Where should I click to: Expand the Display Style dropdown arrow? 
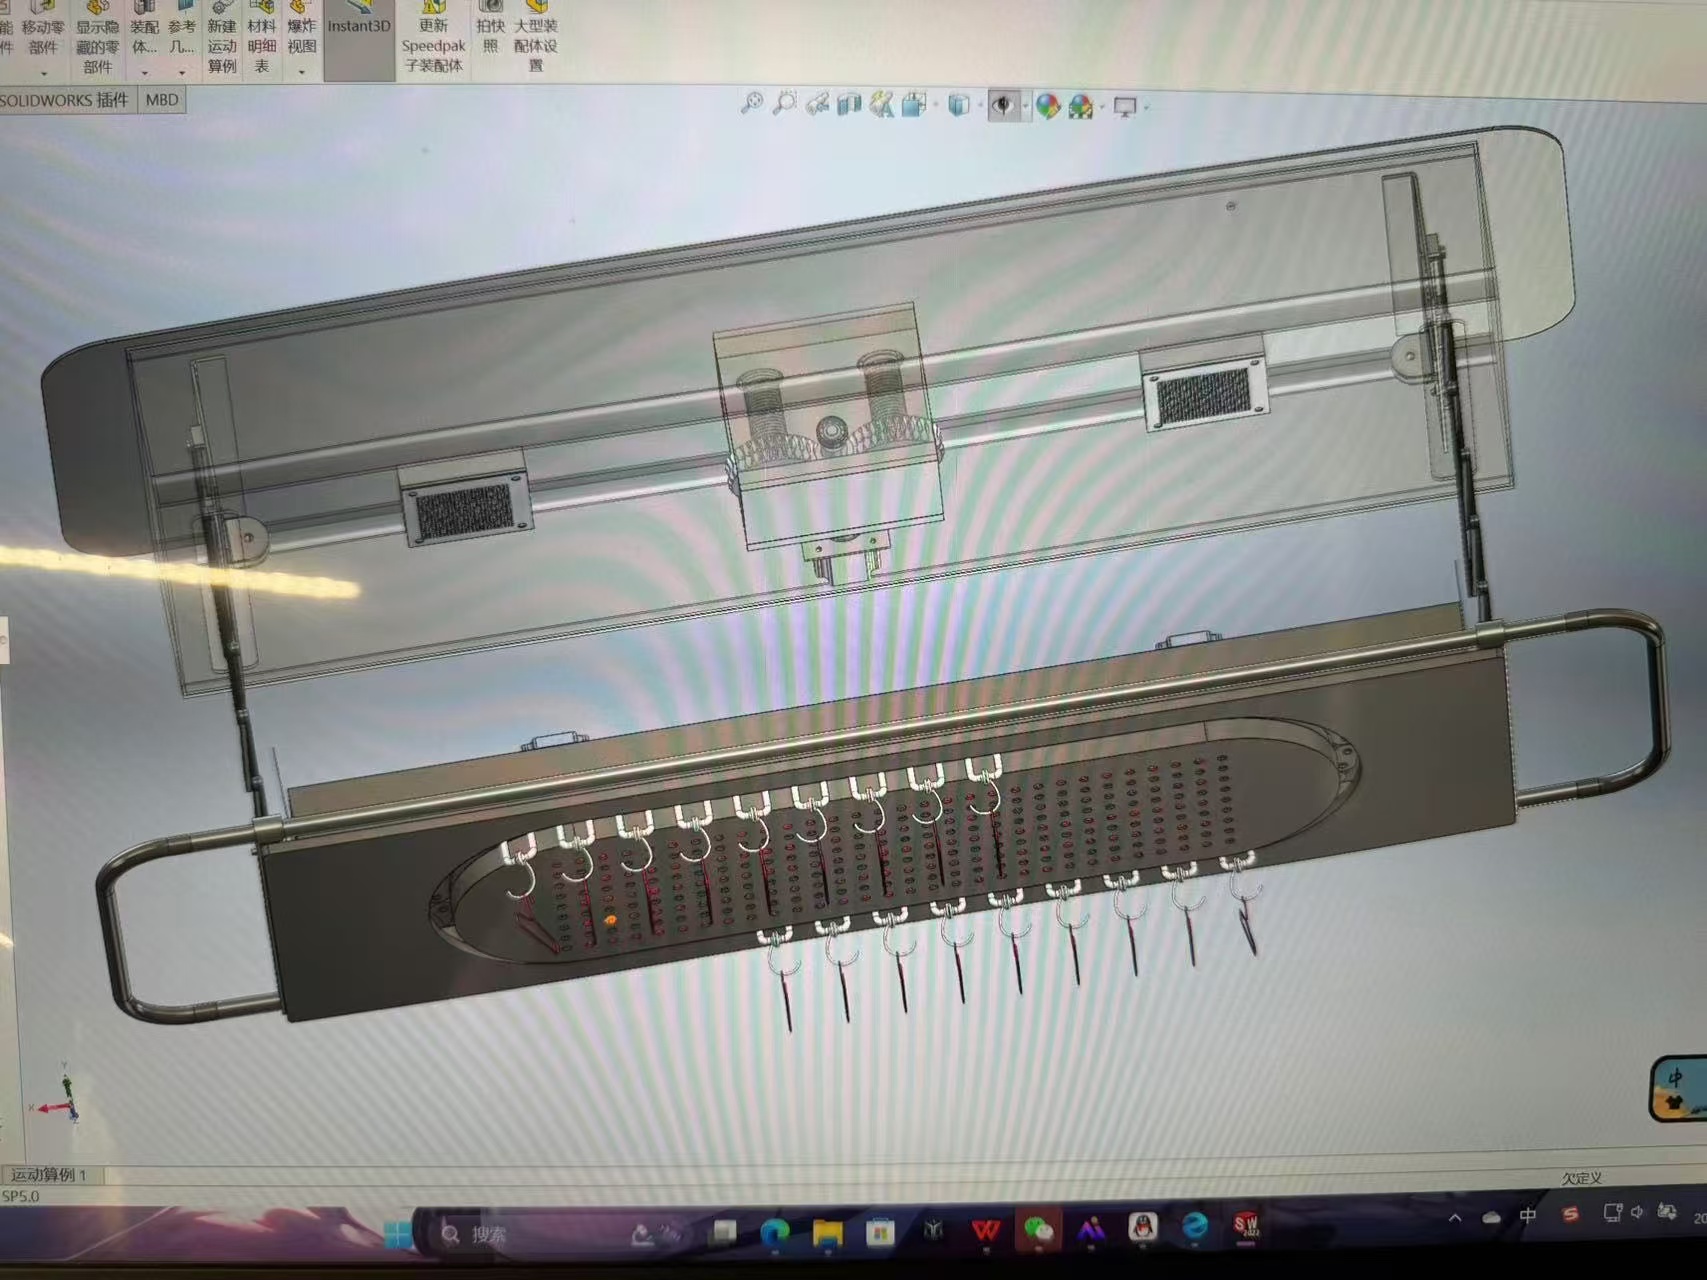[x=979, y=105]
